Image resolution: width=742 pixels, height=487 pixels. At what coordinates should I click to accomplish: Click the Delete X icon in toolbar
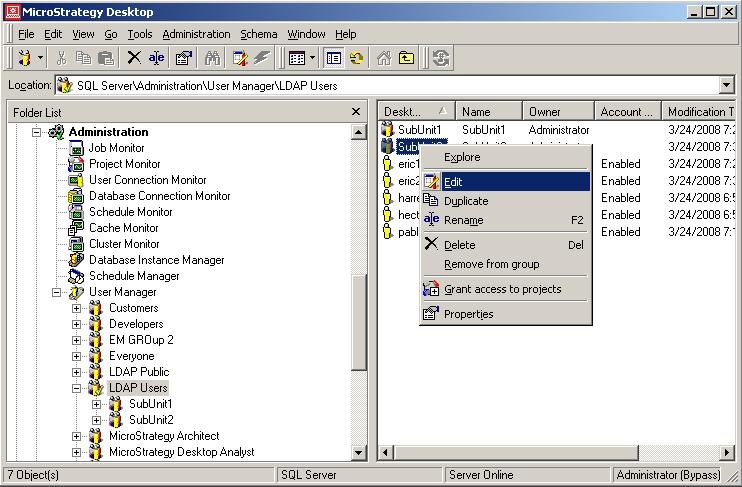coord(134,59)
